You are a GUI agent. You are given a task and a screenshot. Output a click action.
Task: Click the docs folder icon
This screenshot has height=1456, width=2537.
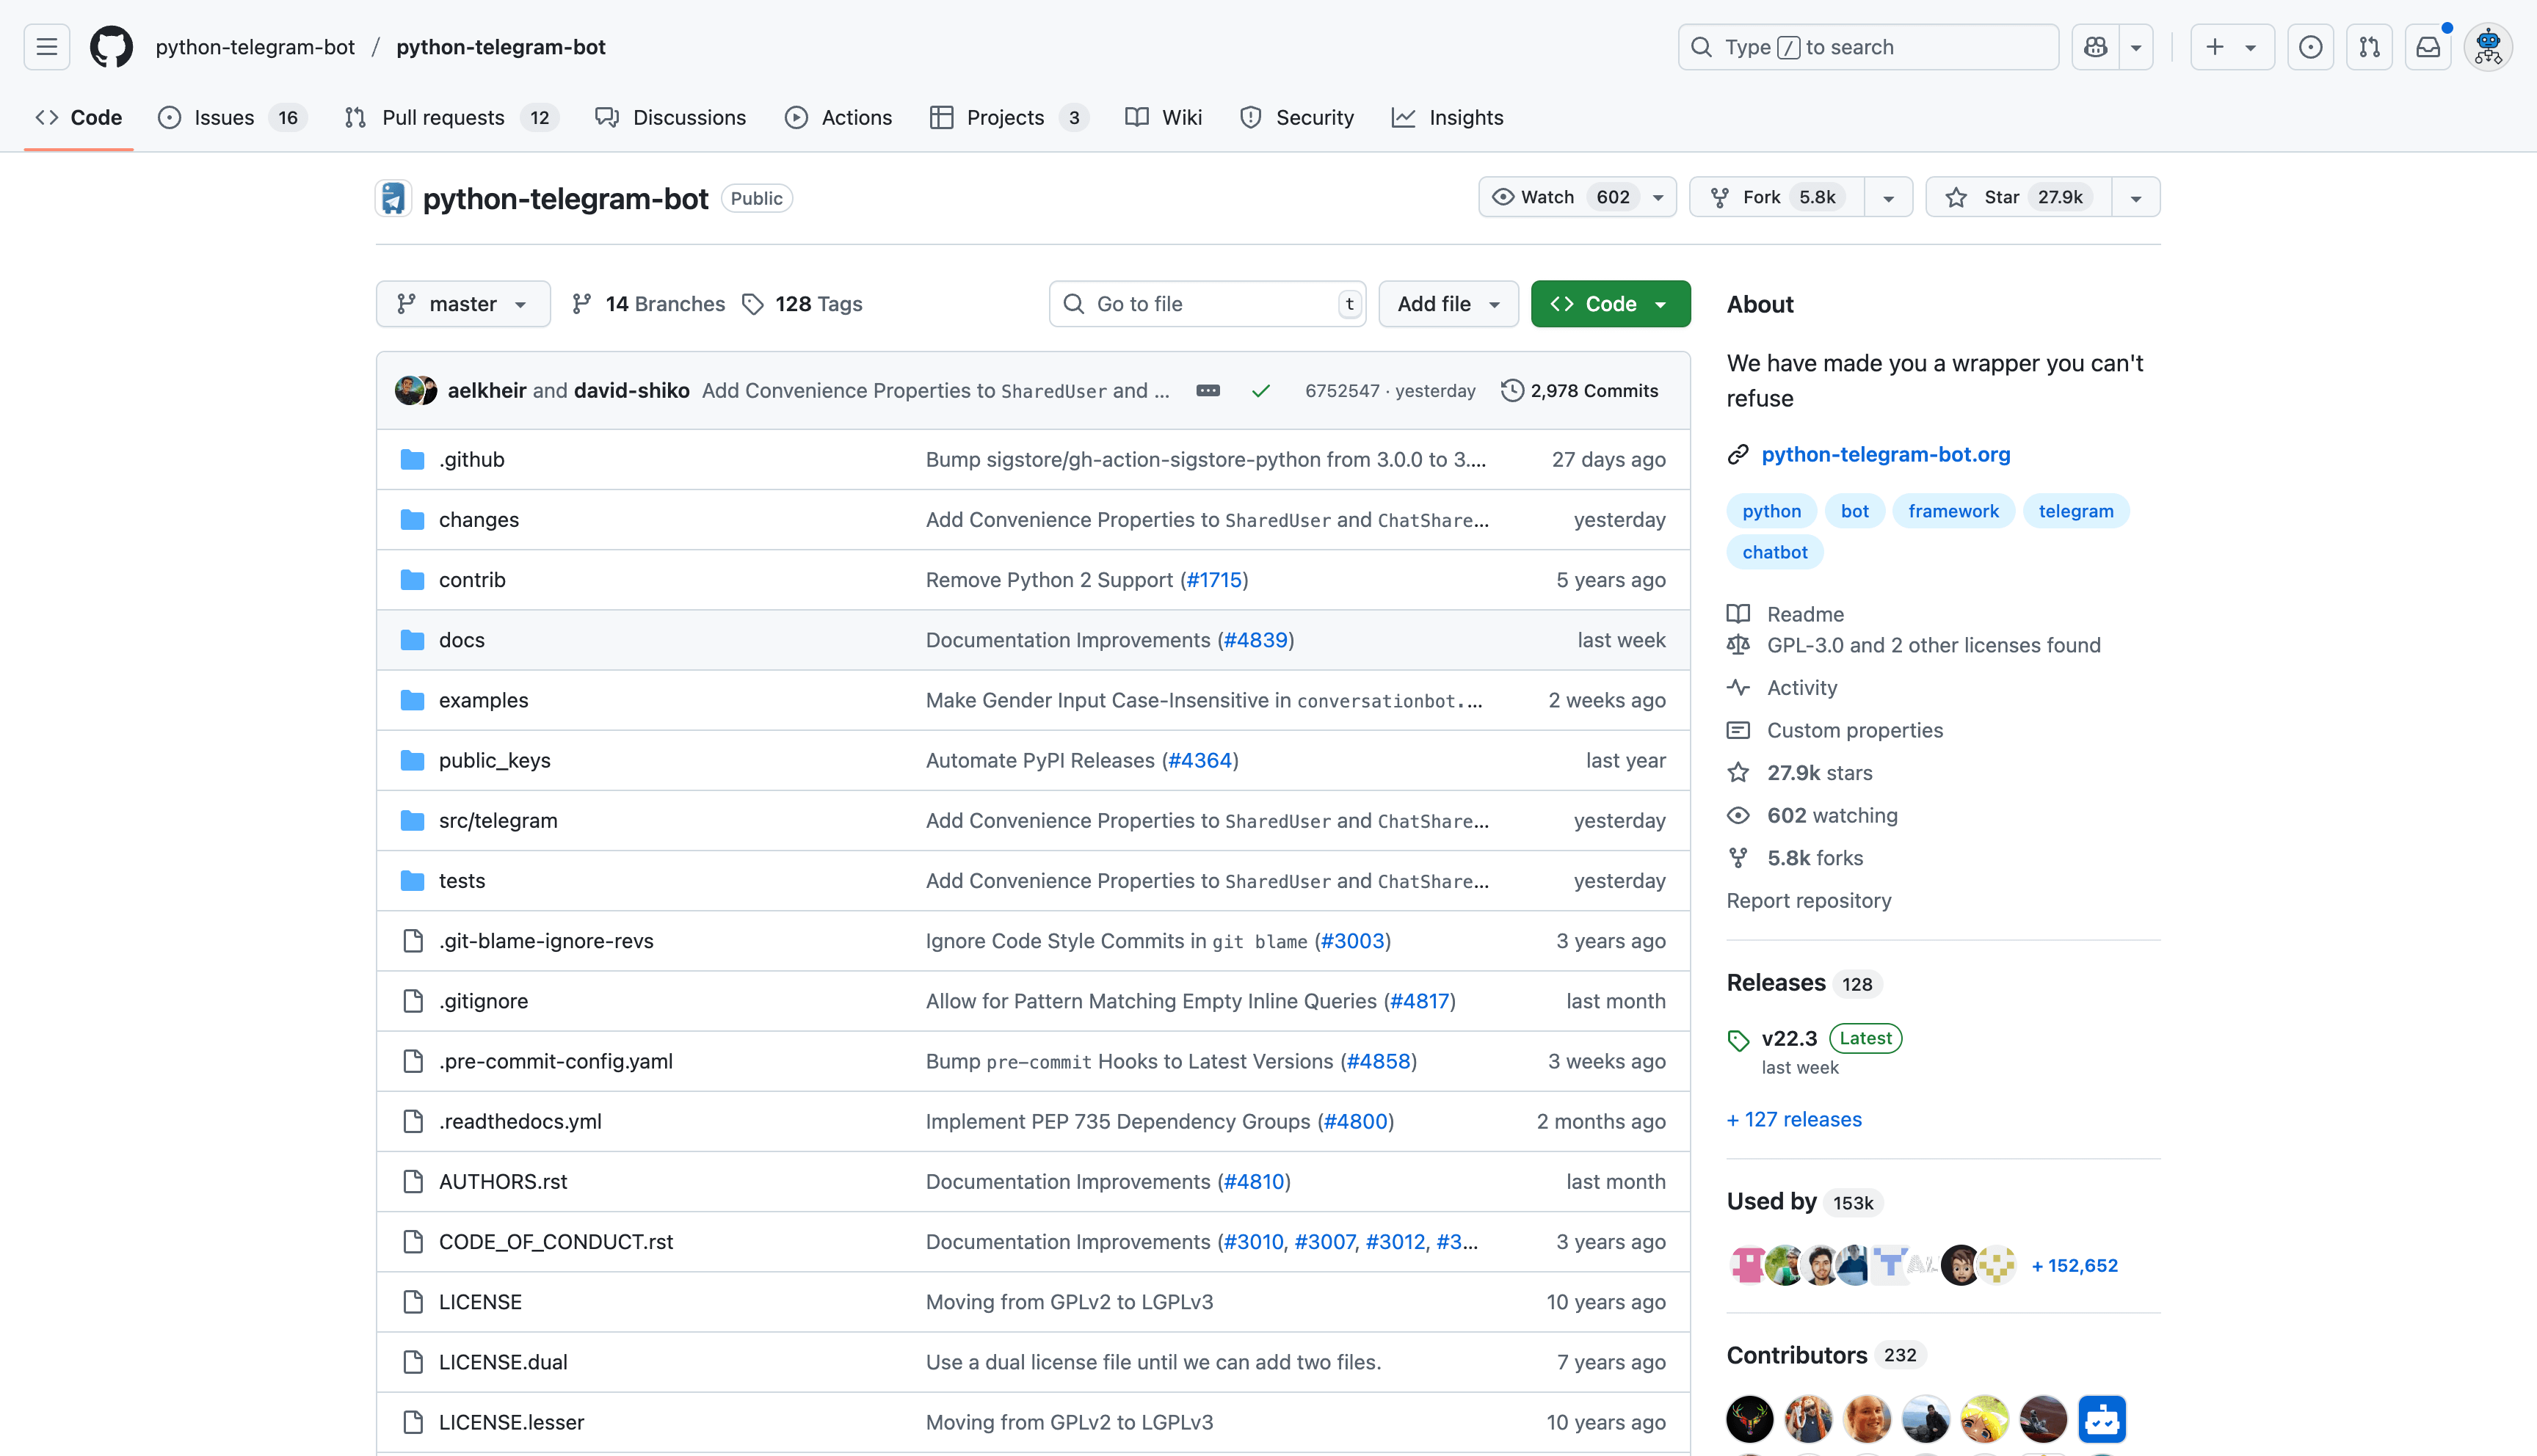412,640
